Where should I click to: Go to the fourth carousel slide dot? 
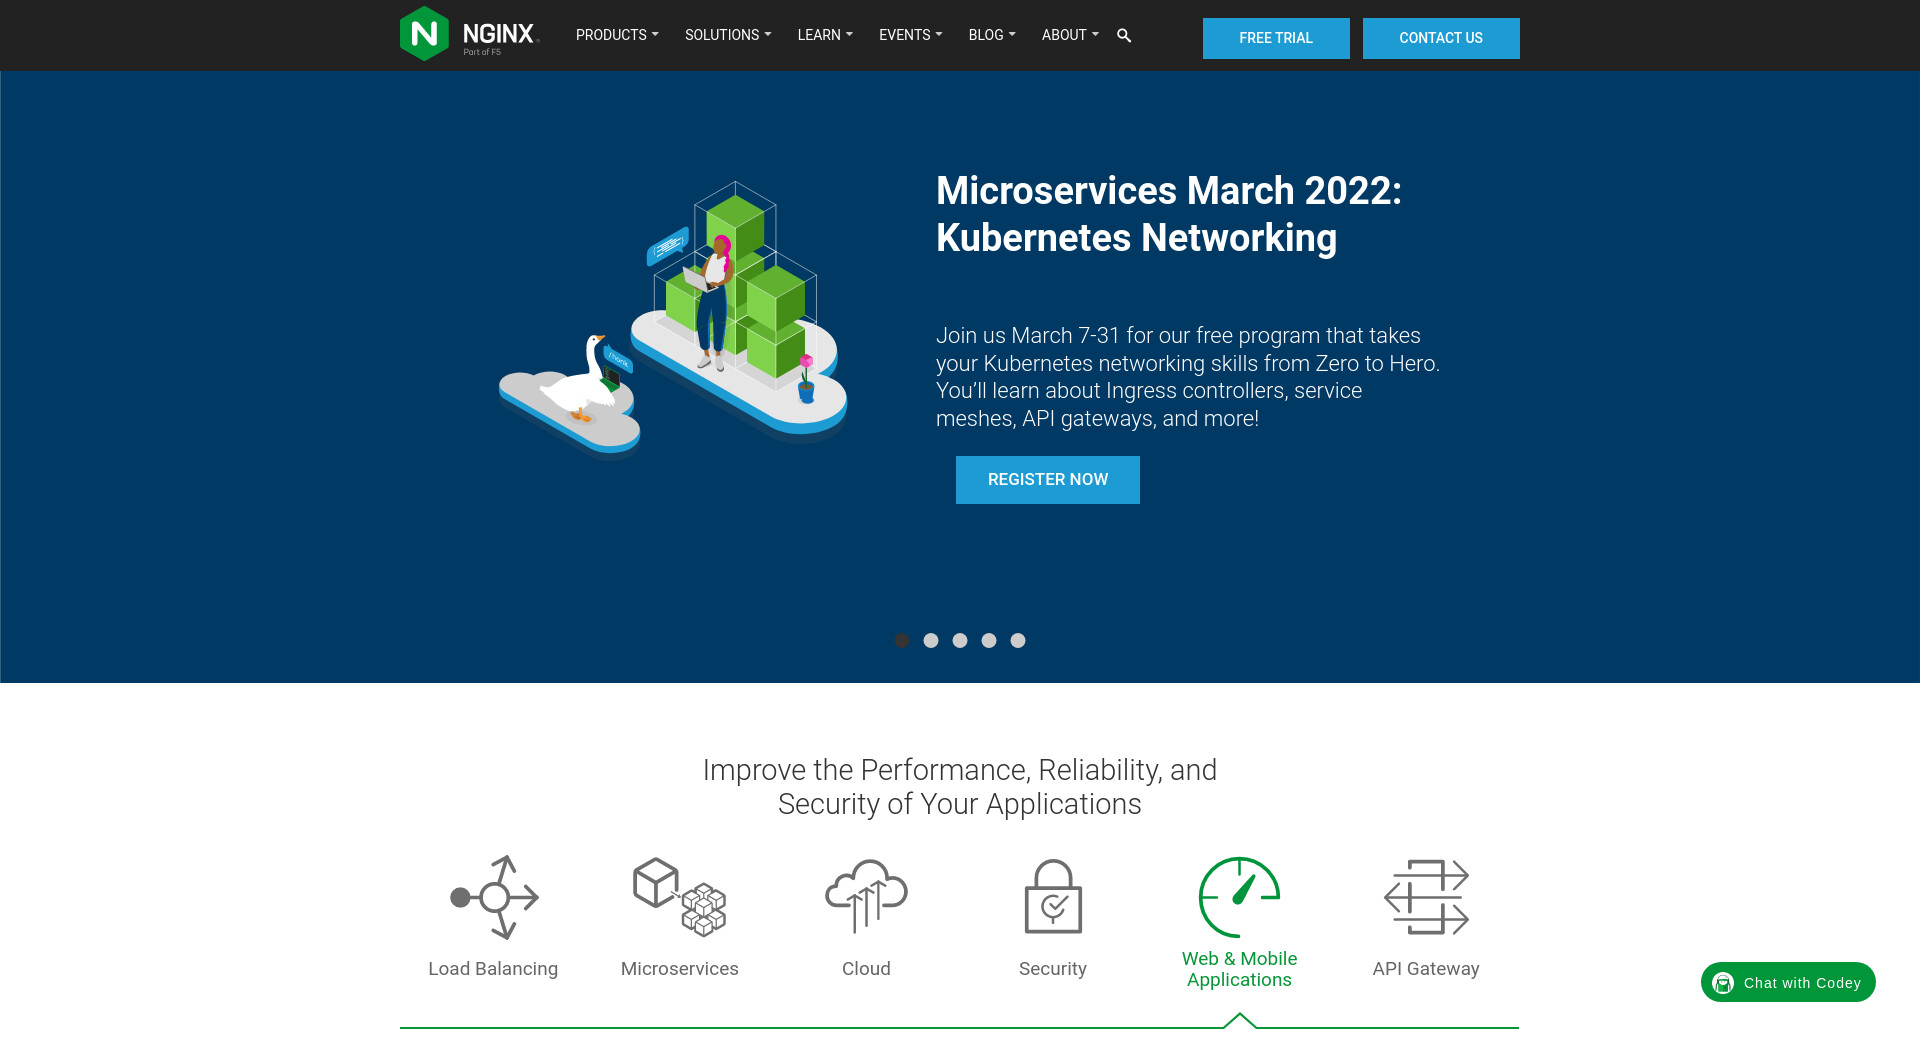(x=989, y=640)
